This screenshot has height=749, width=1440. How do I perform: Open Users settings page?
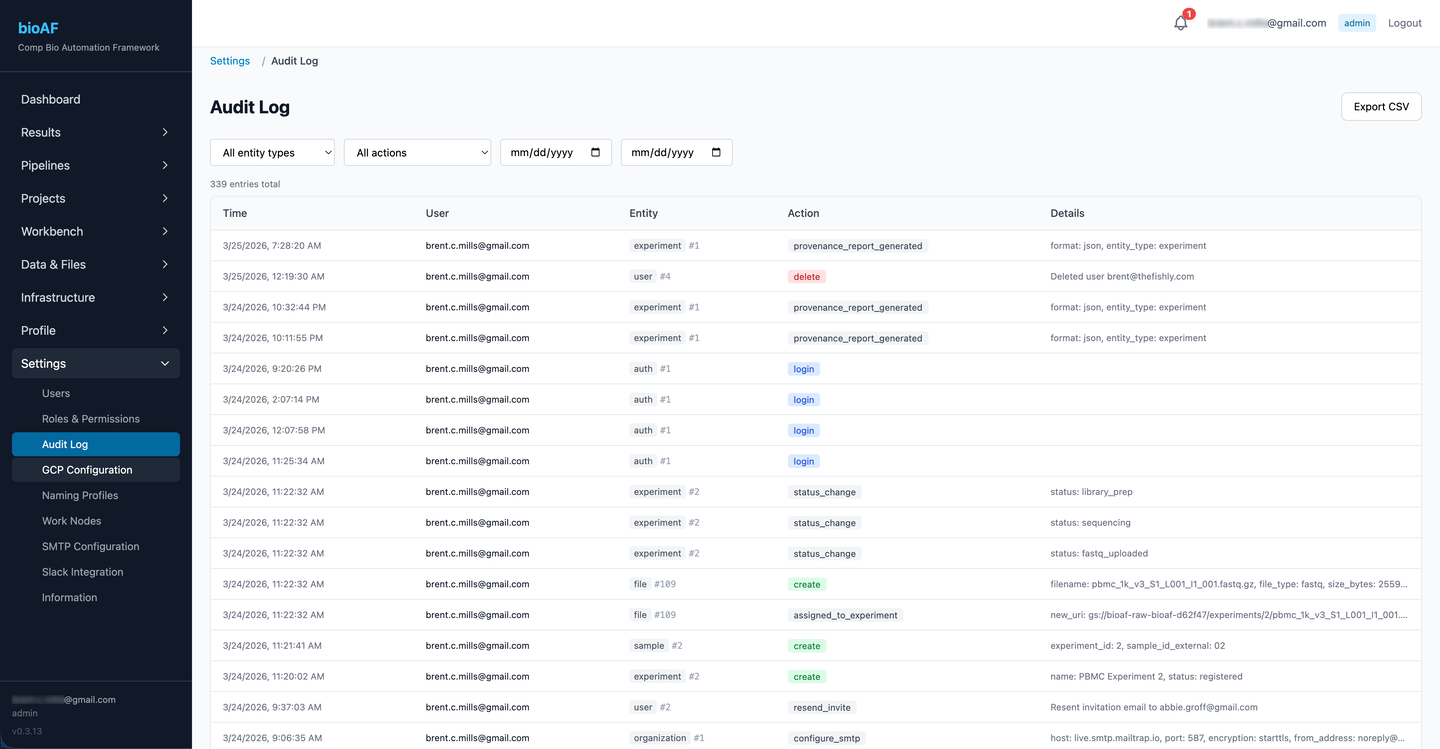click(96, 393)
